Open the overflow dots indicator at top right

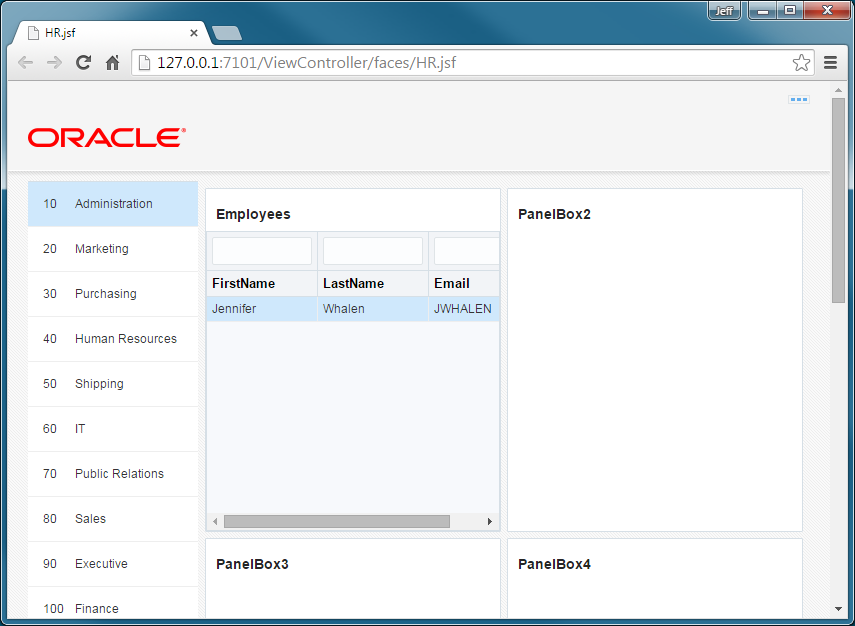point(799,100)
